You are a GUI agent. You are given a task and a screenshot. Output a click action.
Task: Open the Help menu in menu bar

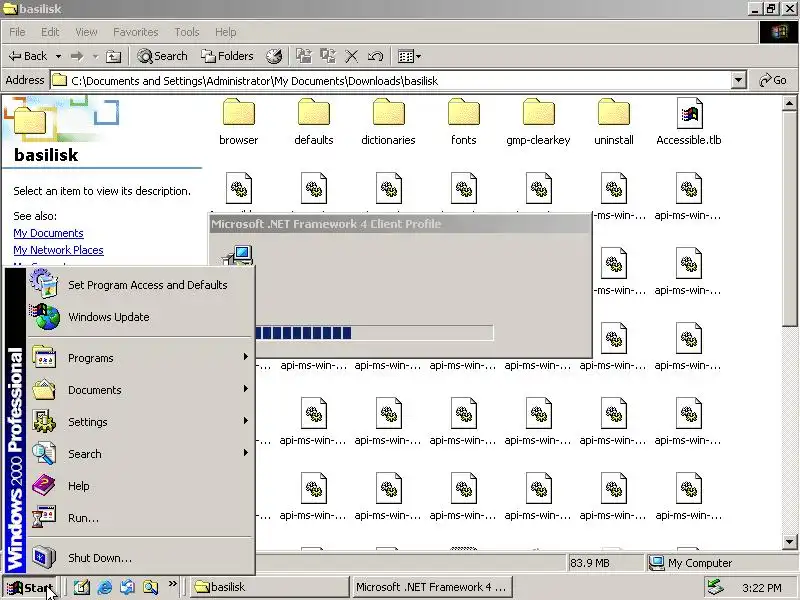pos(226,32)
